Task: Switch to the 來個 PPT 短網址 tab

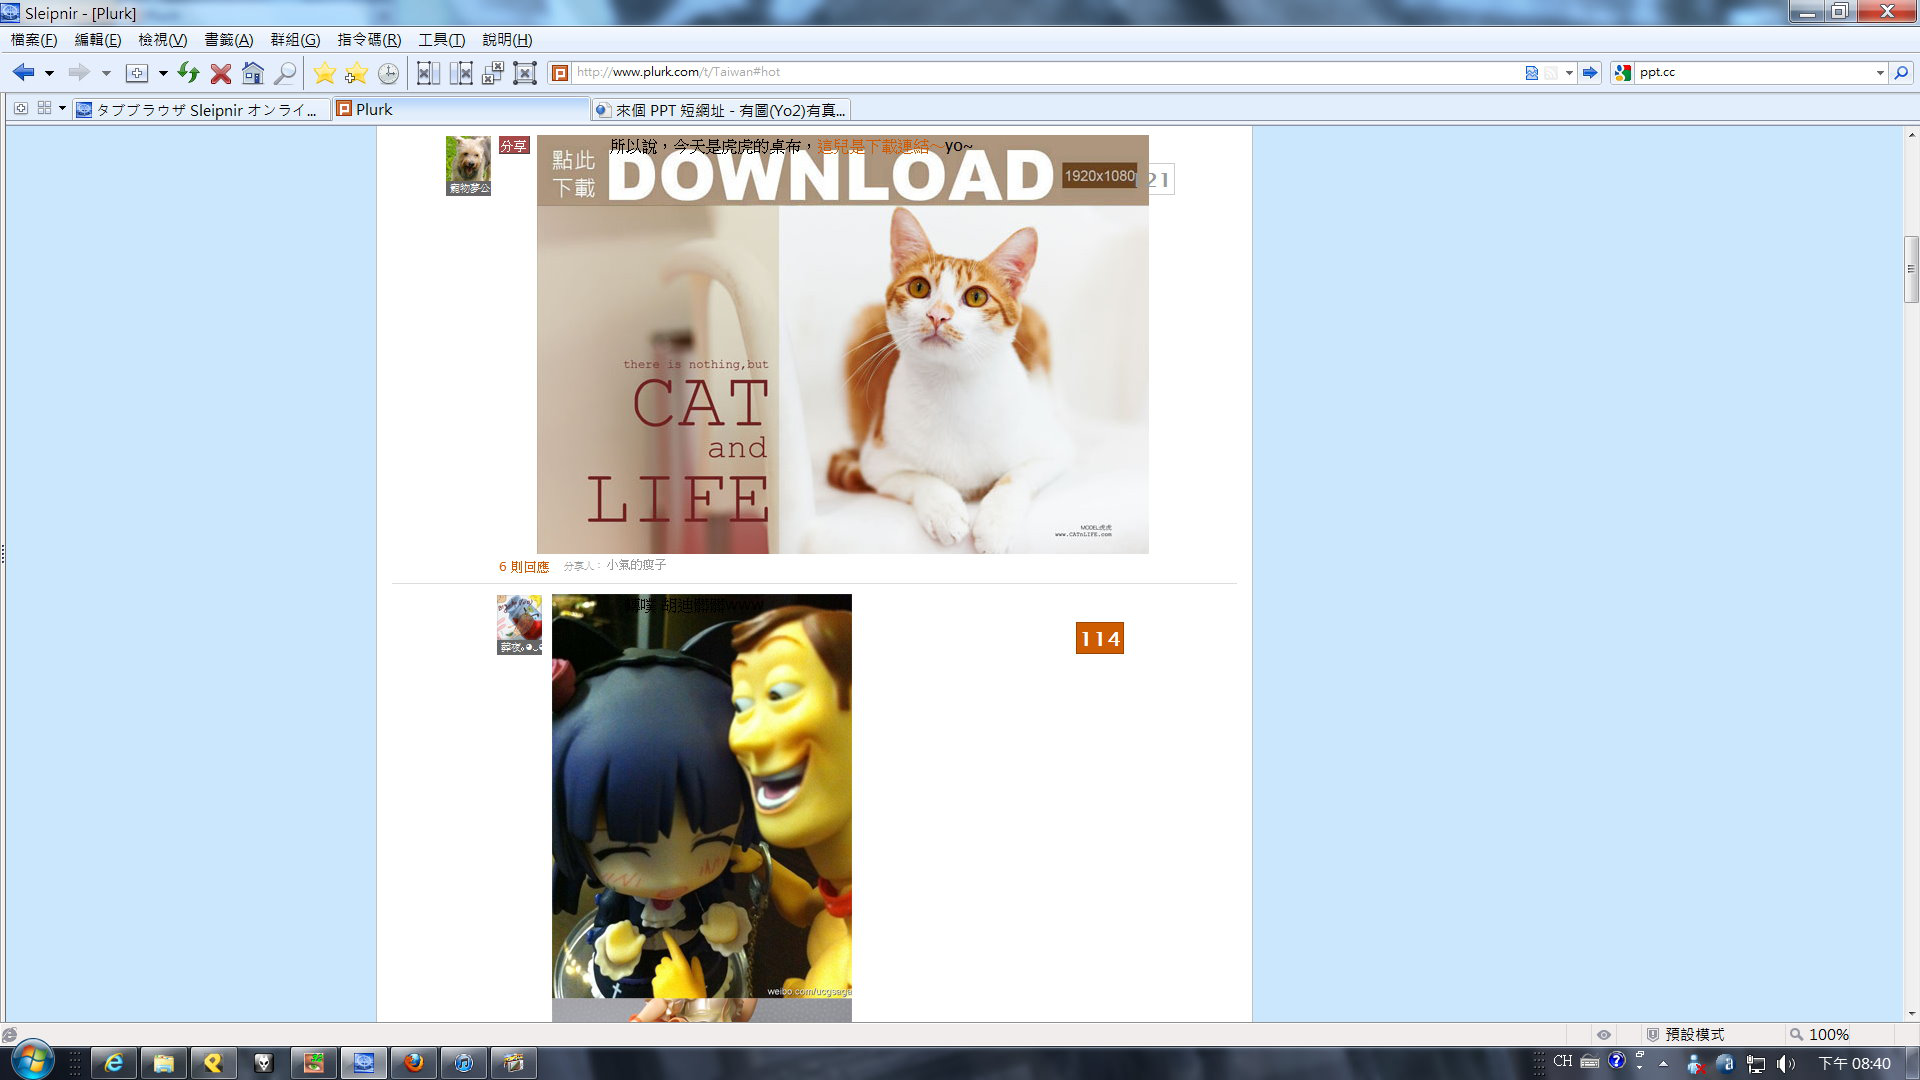Action: pyautogui.click(x=721, y=110)
